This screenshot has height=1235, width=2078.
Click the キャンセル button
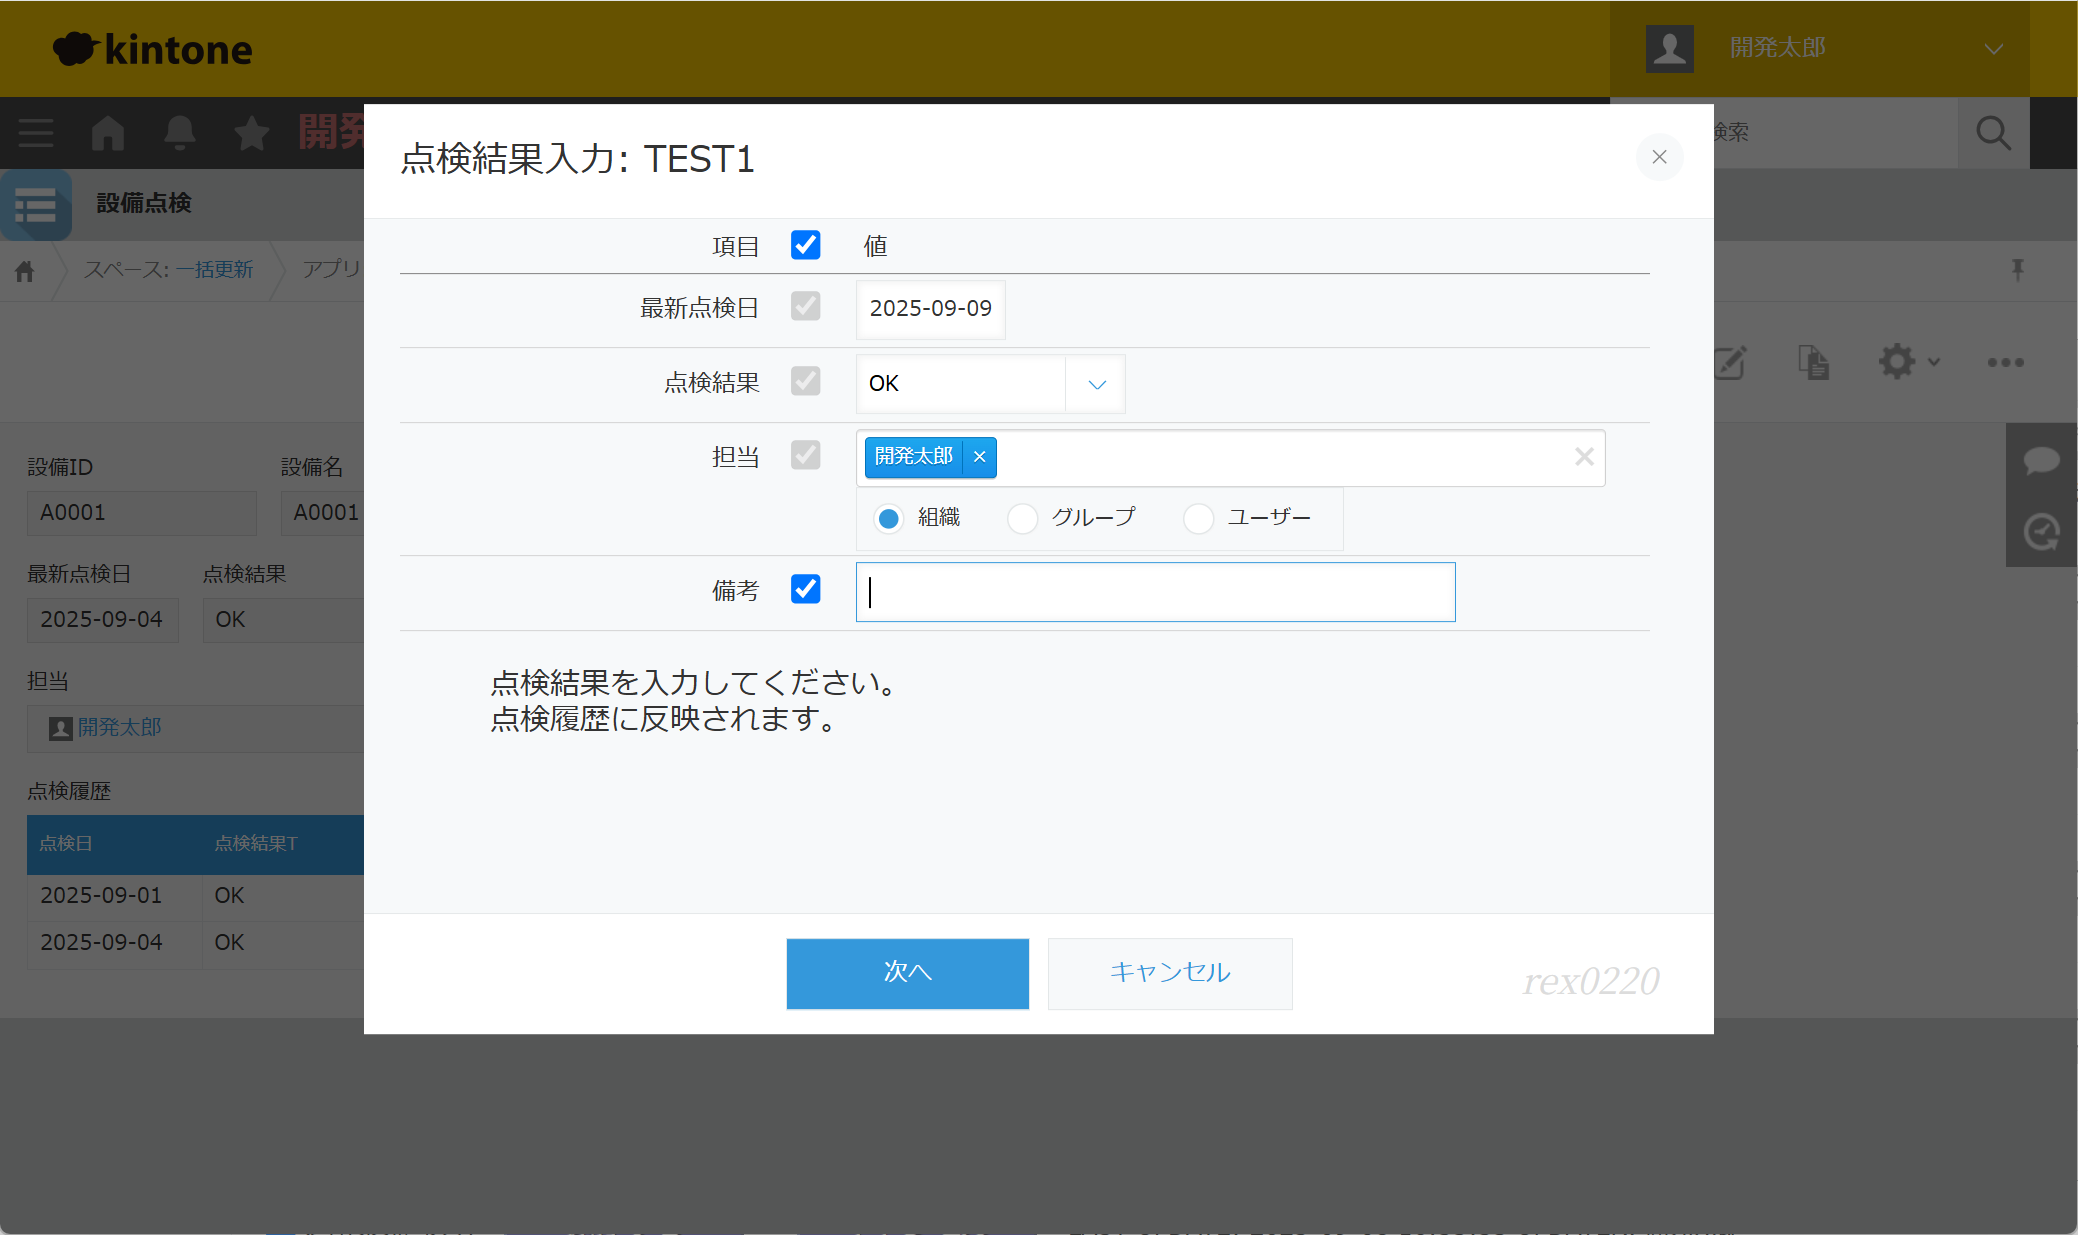pyautogui.click(x=1169, y=973)
